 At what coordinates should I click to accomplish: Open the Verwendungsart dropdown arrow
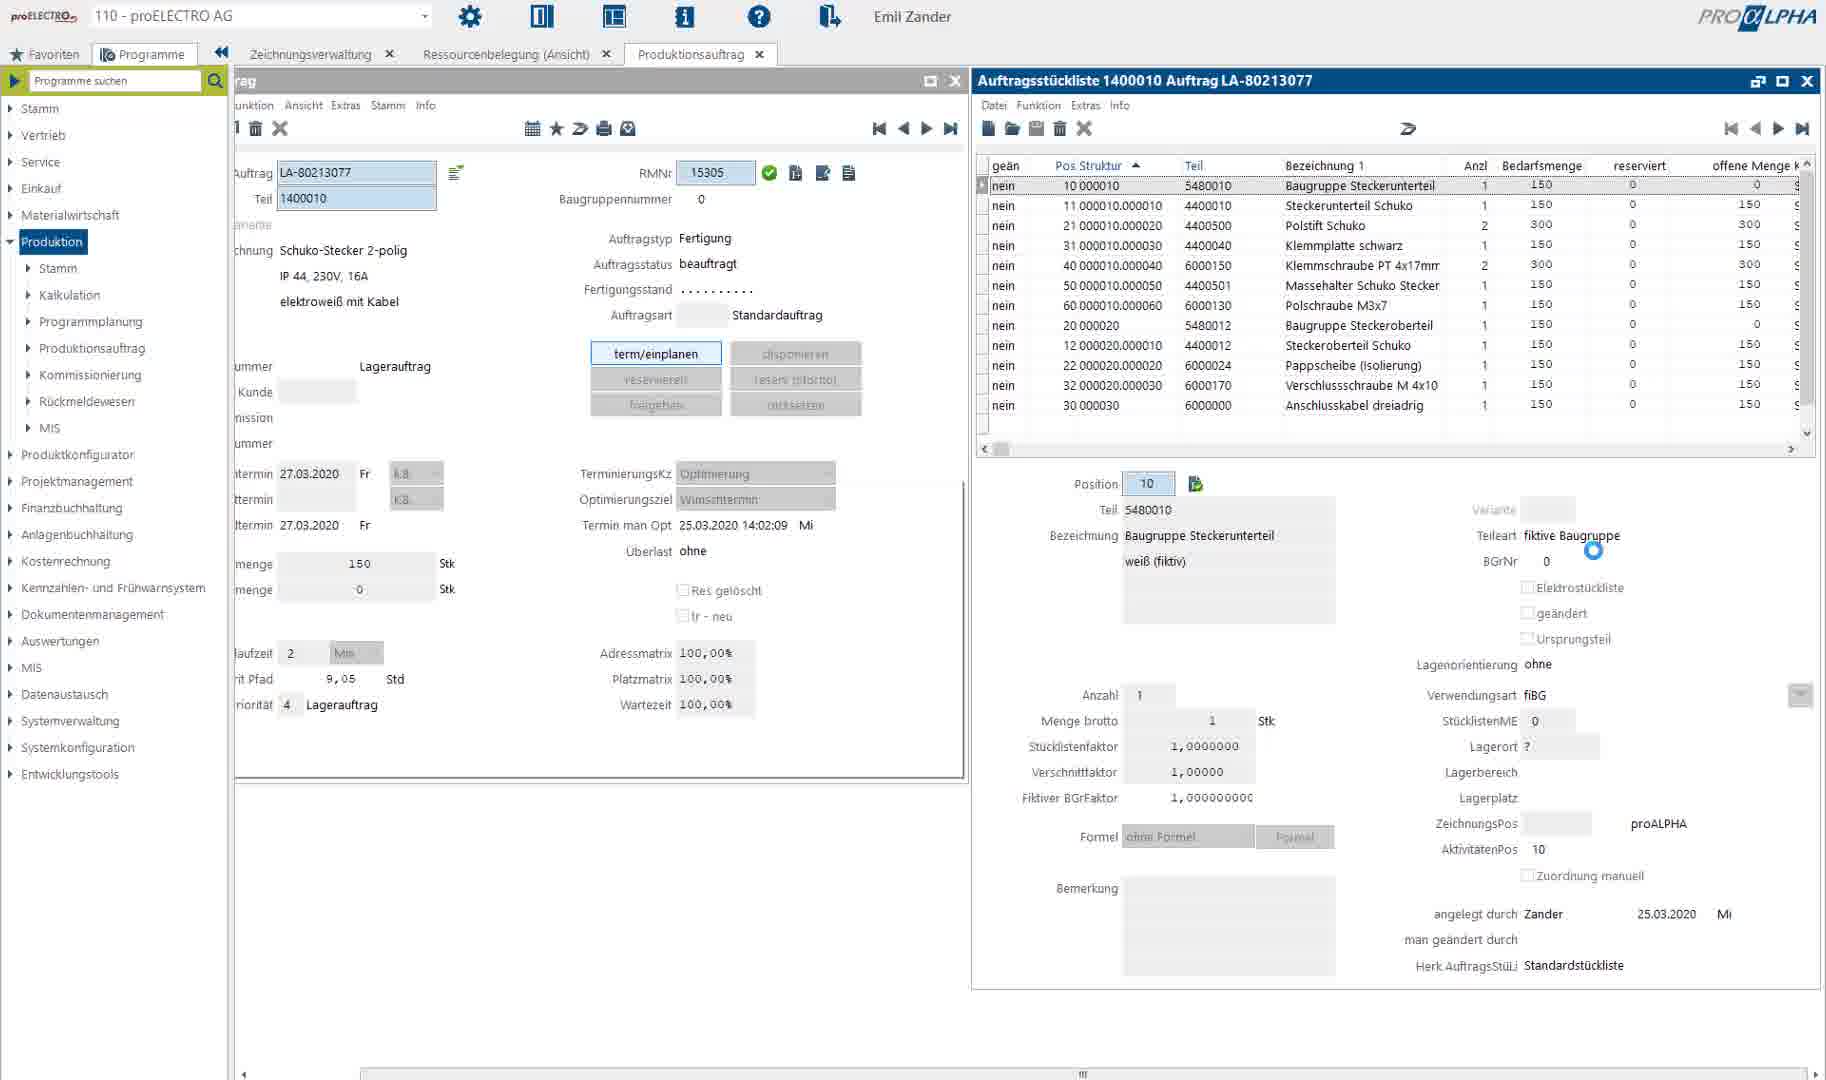tap(1800, 695)
